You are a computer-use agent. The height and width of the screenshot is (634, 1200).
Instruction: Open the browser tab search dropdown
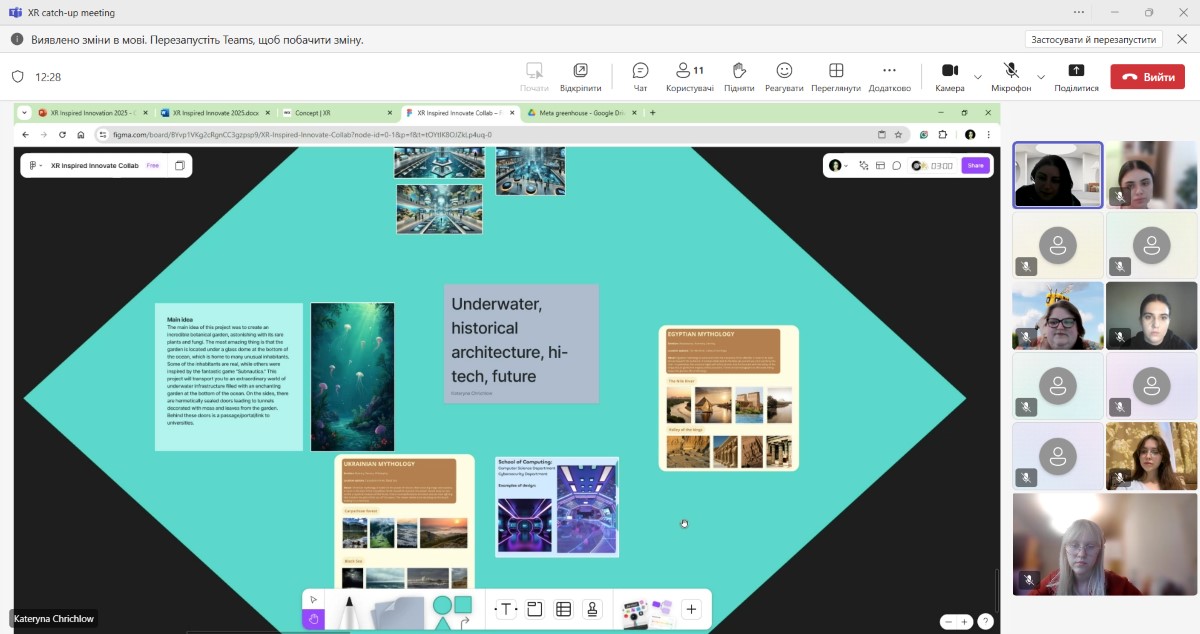[25, 113]
